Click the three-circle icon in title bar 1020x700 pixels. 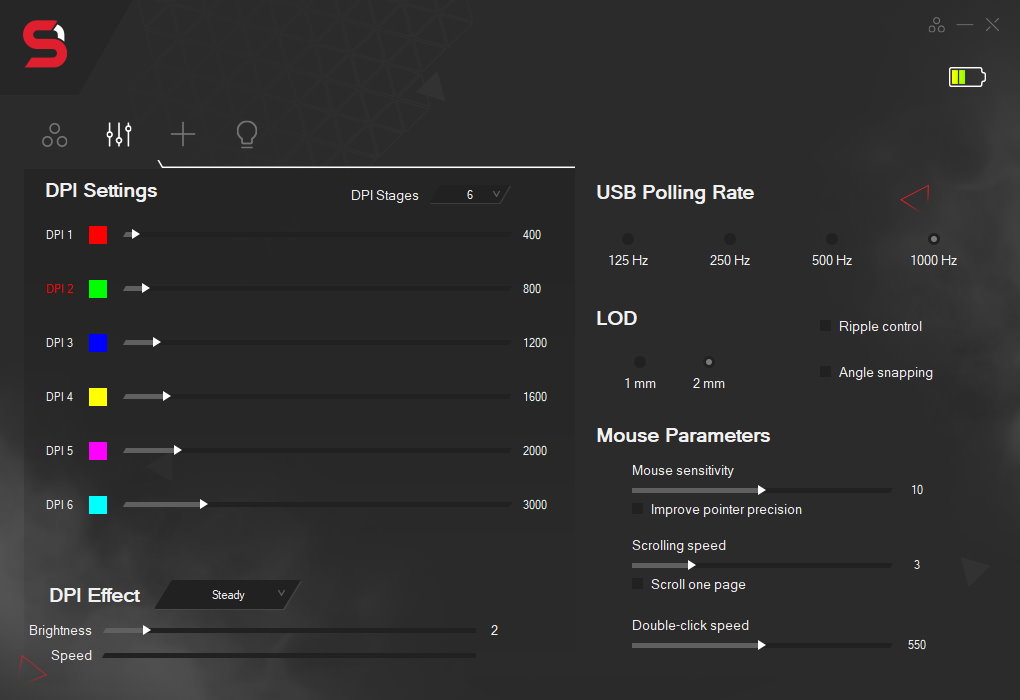pyautogui.click(x=936, y=25)
